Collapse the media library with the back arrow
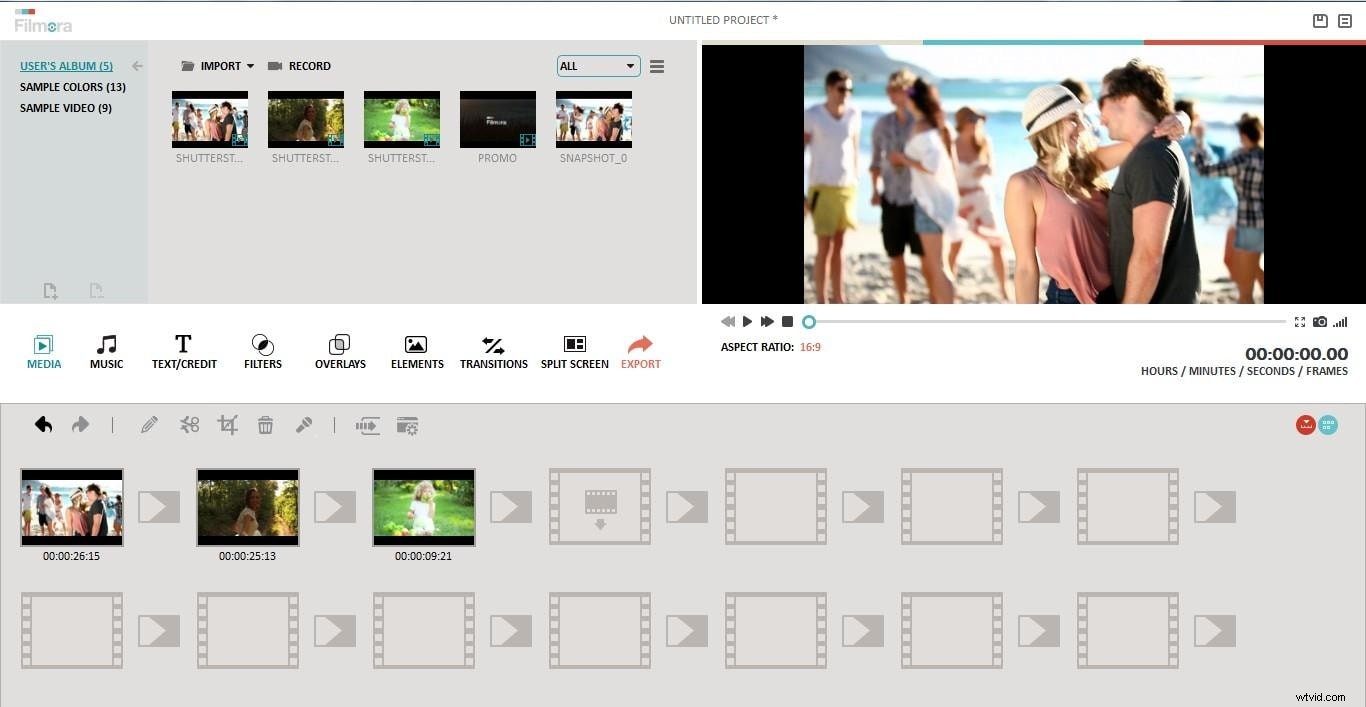 coord(137,65)
